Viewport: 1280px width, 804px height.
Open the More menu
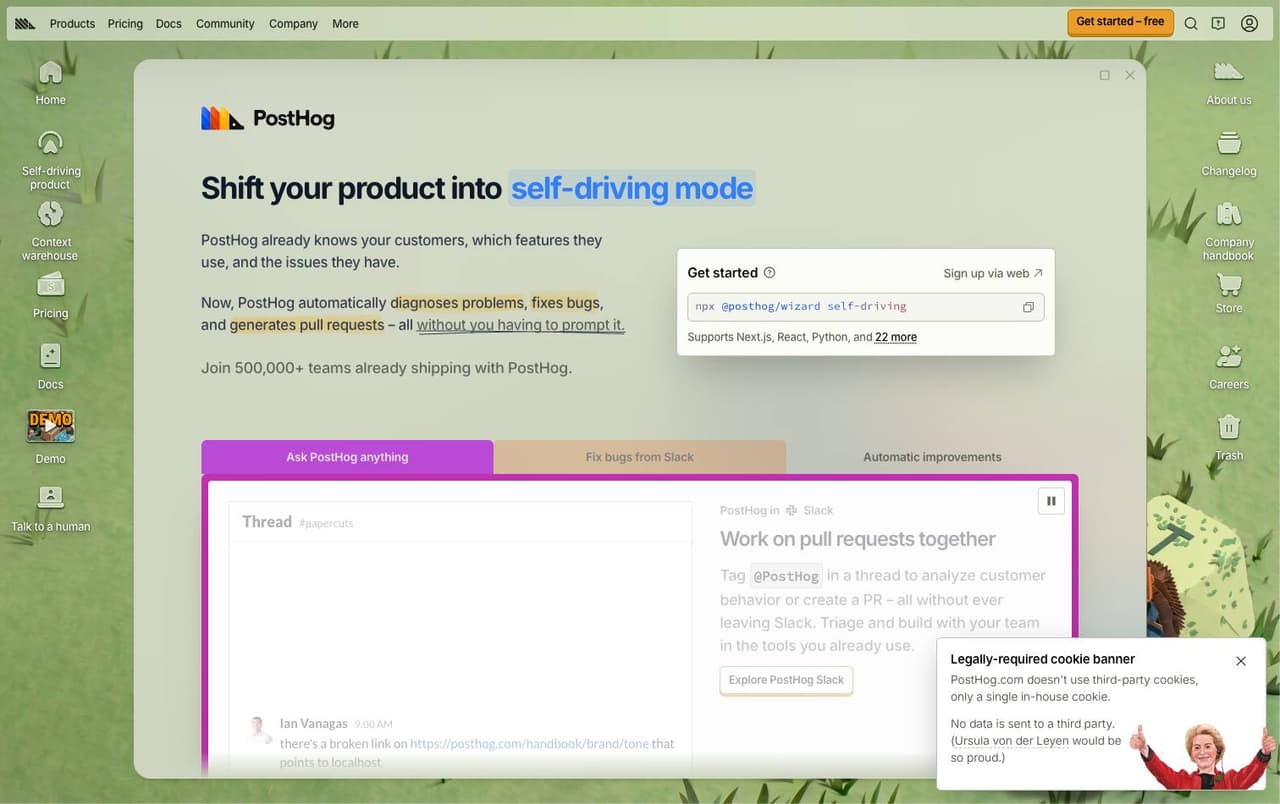tap(345, 24)
